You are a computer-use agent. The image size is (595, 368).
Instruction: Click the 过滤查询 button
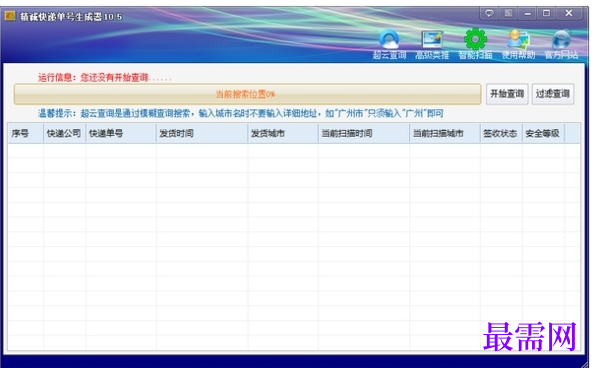pos(552,94)
